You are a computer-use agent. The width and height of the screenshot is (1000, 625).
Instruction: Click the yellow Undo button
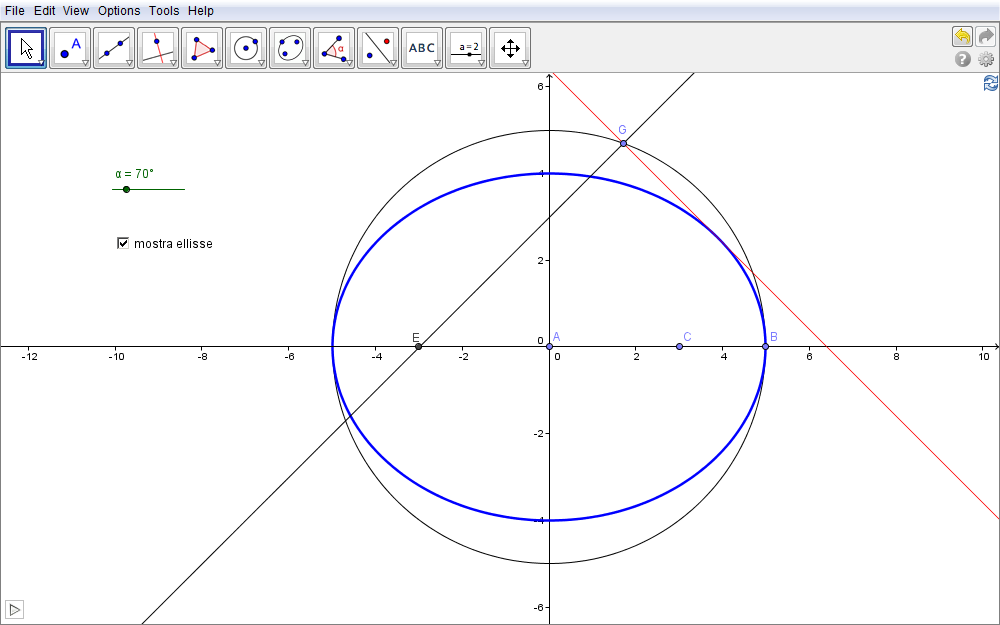tap(962, 37)
